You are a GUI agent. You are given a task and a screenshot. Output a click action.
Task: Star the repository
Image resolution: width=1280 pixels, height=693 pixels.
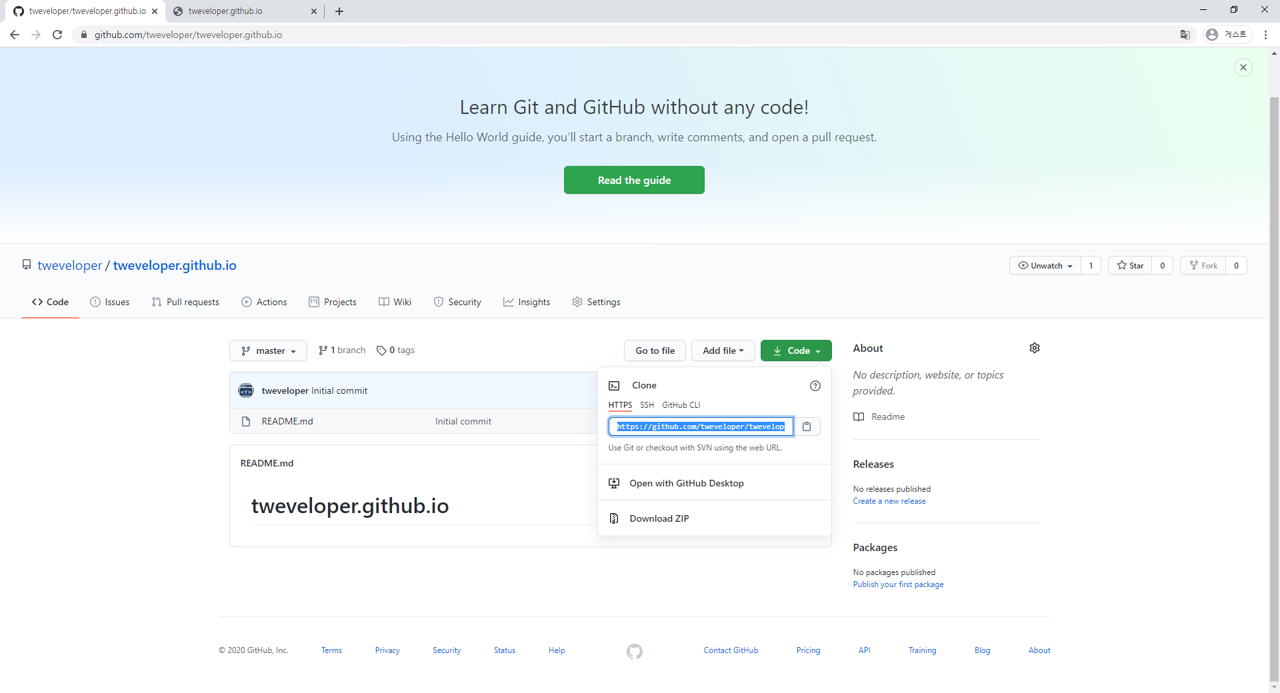click(1130, 266)
